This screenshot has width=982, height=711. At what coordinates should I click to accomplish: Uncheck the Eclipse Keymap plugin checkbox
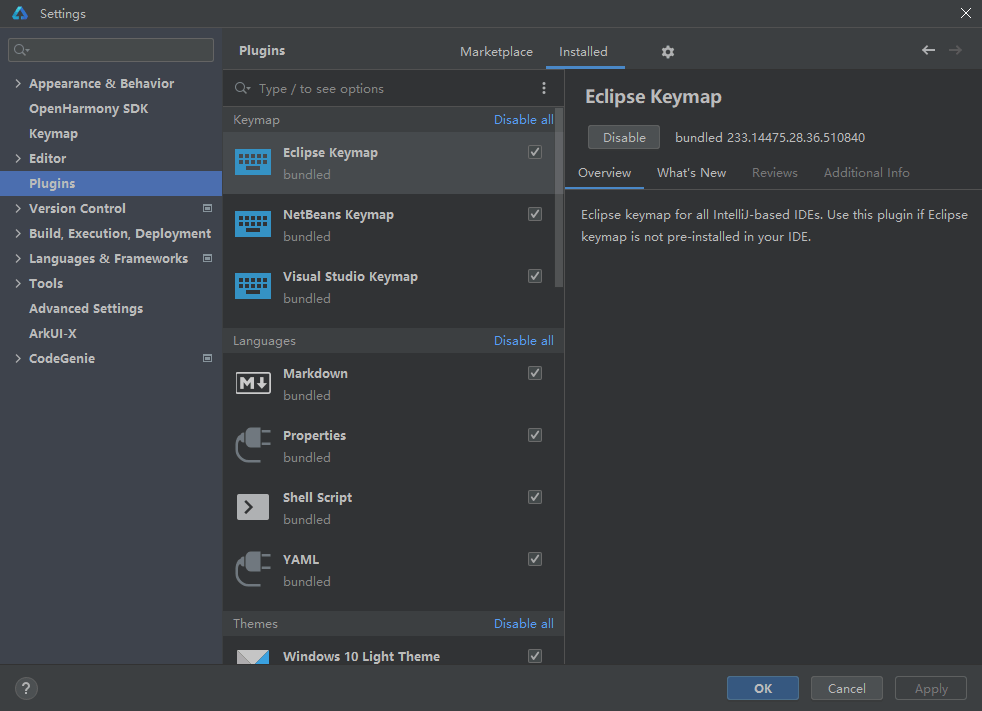[x=535, y=152]
